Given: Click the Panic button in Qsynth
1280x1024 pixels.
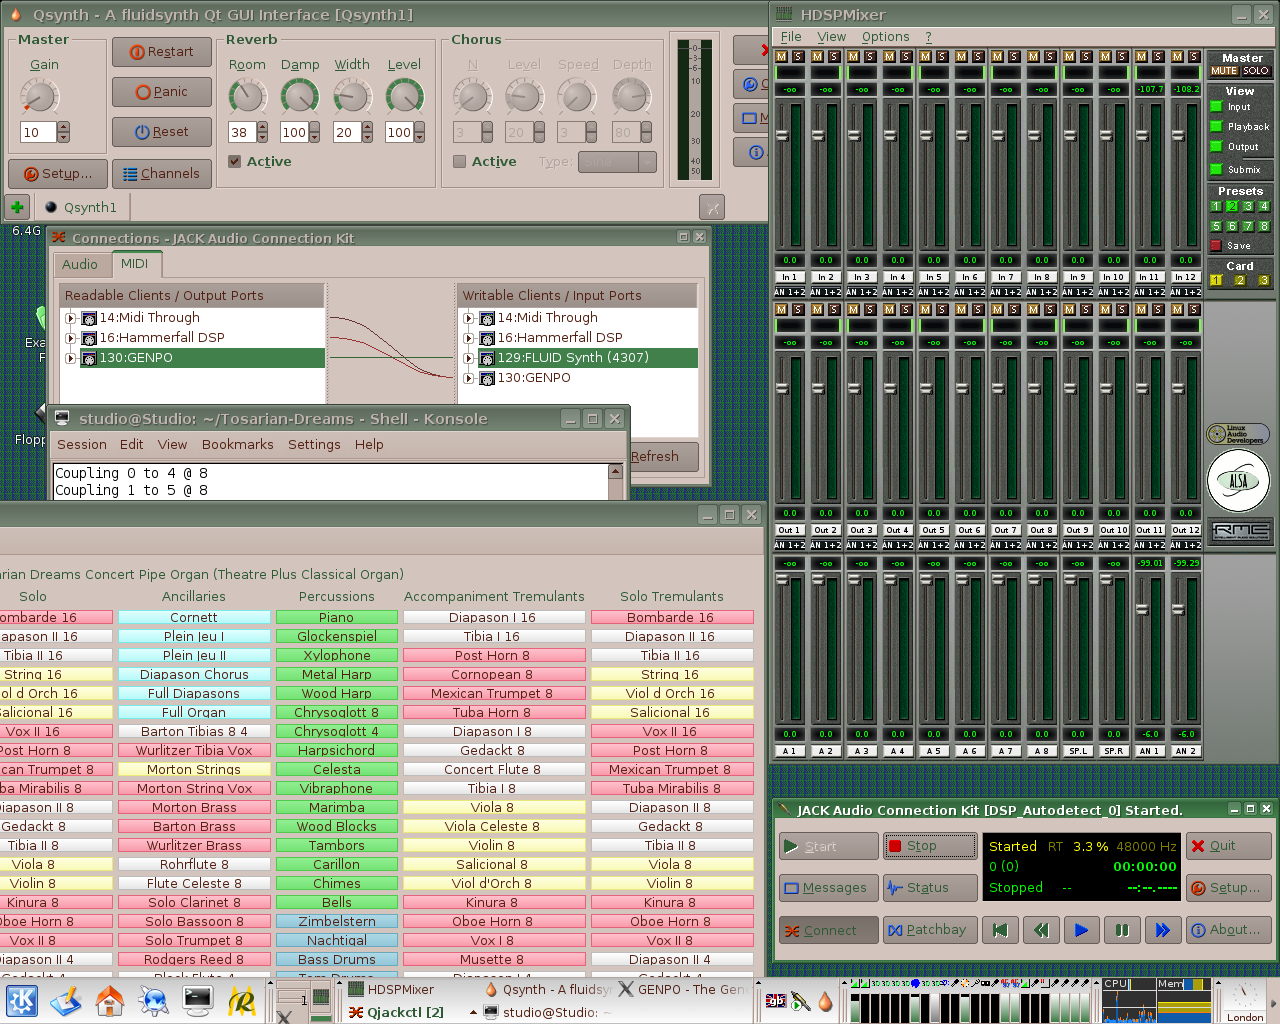Looking at the screenshot, I should coord(162,92).
